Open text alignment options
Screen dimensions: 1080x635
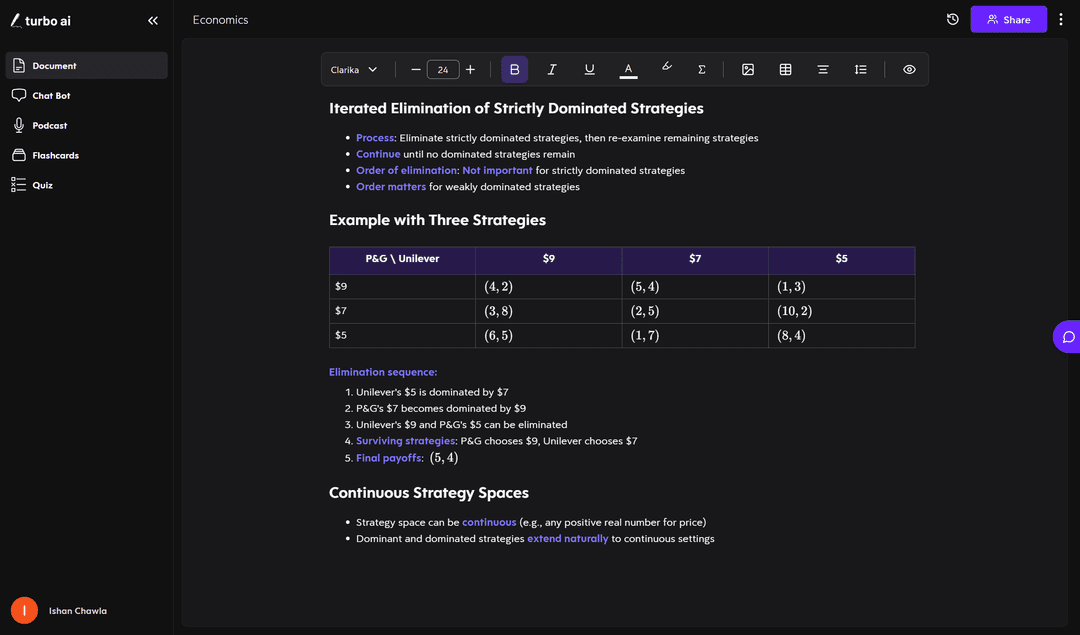click(x=823, y=70)
